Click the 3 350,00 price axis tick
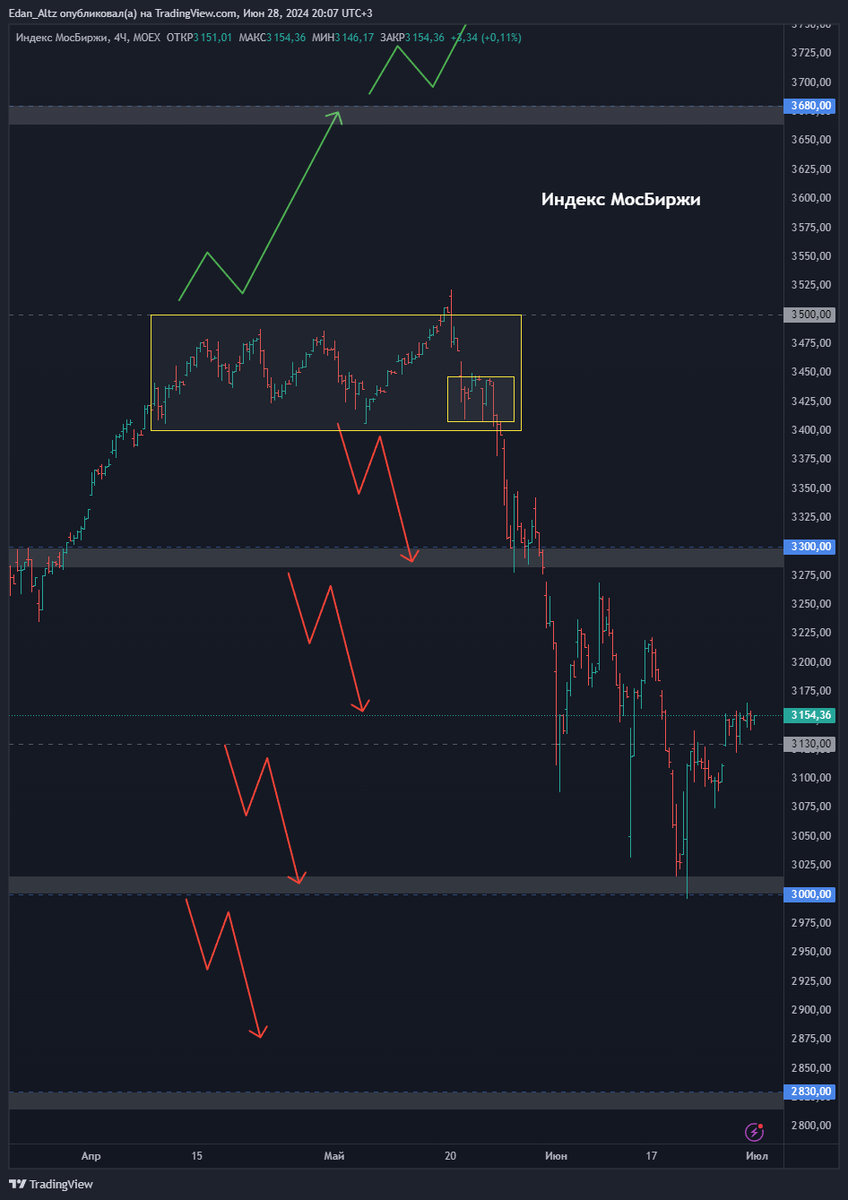This screenshot has width=848, height=1200. pyautogui.click(x=811, y=488)
